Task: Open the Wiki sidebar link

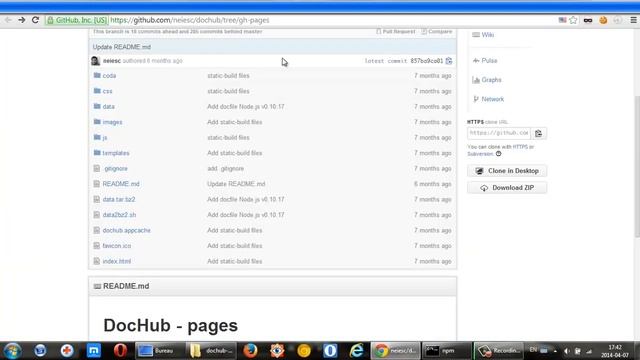Action: [x=488, y=35]
